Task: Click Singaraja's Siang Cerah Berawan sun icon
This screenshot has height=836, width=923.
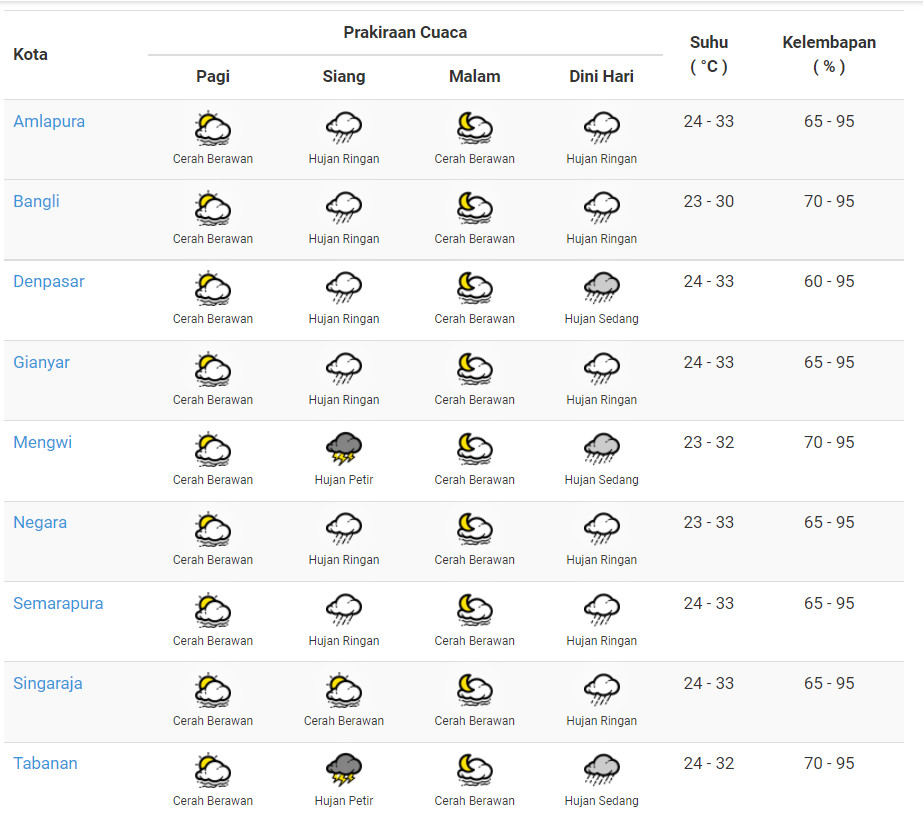Action: pos(344,689)
